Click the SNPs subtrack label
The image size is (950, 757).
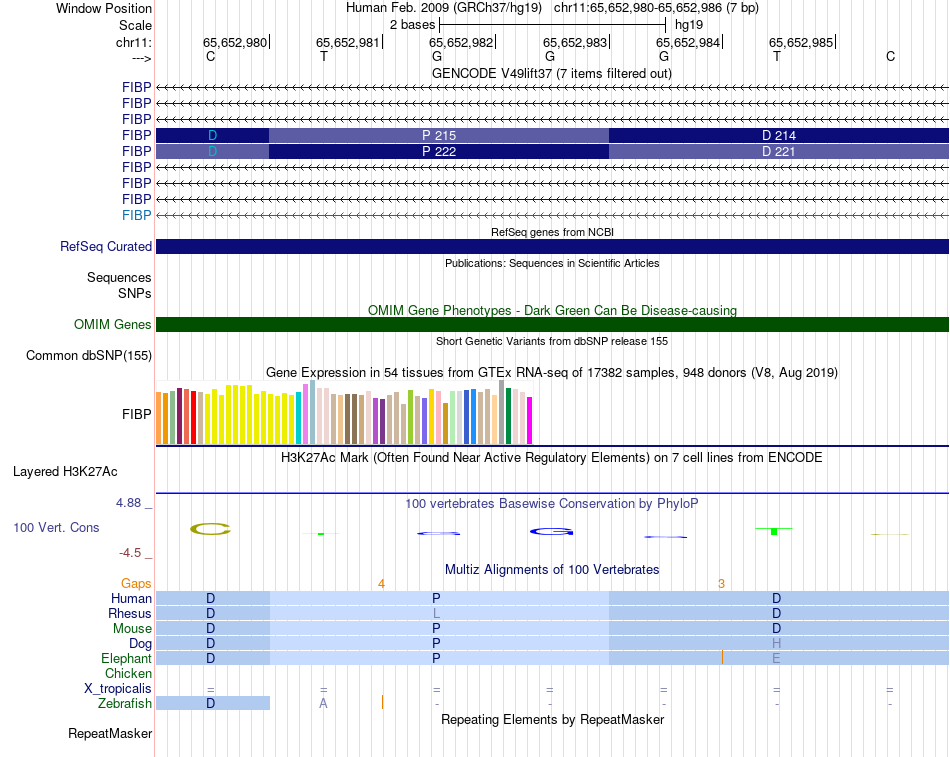pos(135,293)
